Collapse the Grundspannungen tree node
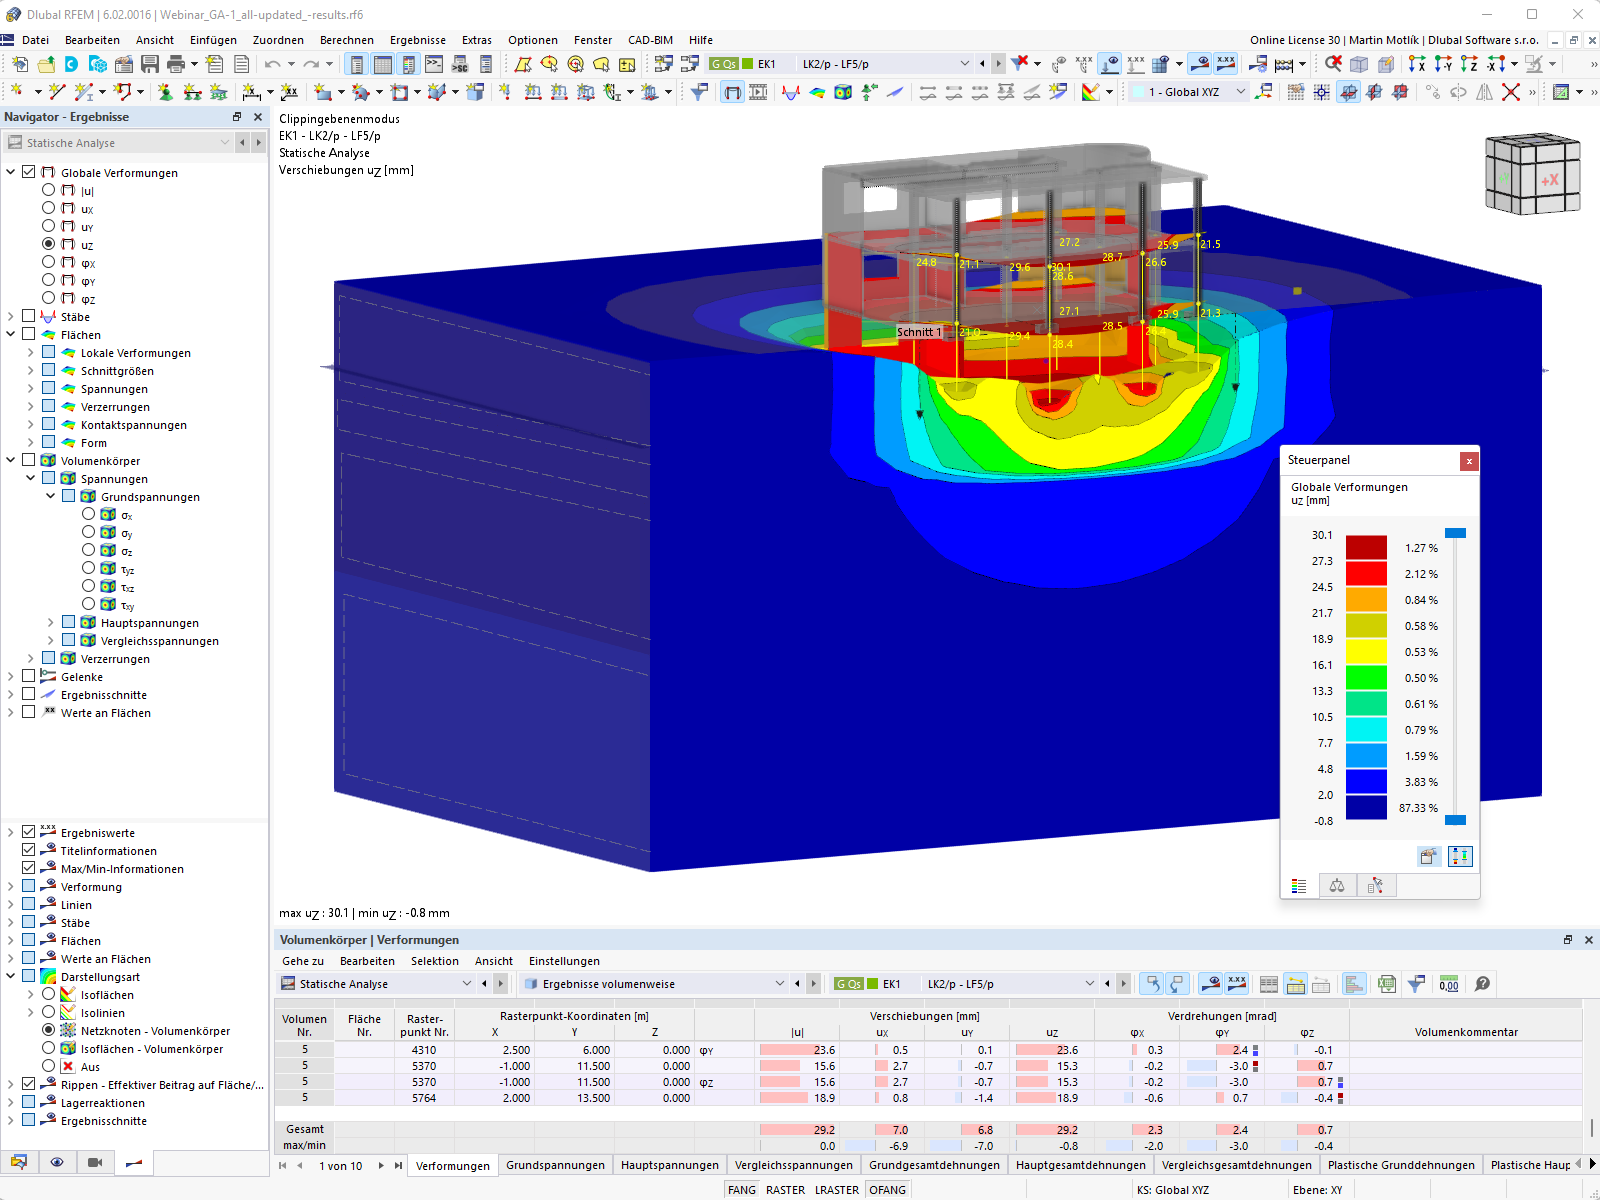The width and height of the screenshot is (1600, 1200). coord(50,497)
